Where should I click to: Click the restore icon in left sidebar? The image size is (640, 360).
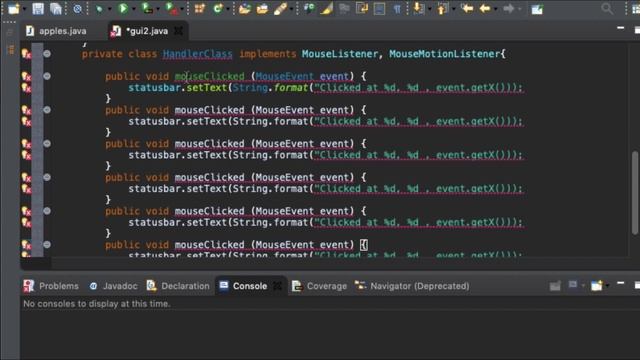(10, 32)
